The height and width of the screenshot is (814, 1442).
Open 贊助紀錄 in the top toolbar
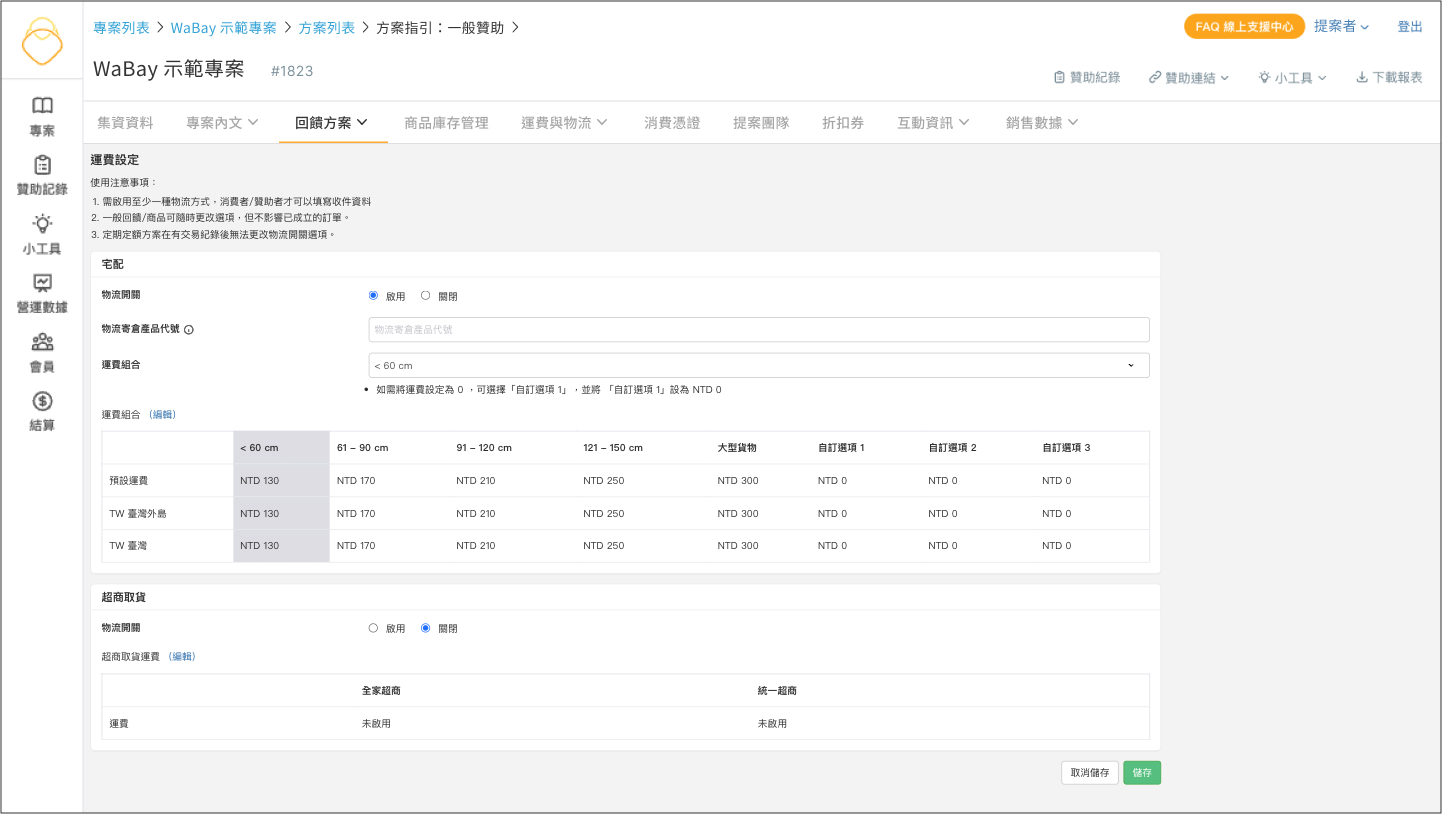point(1087,77)
